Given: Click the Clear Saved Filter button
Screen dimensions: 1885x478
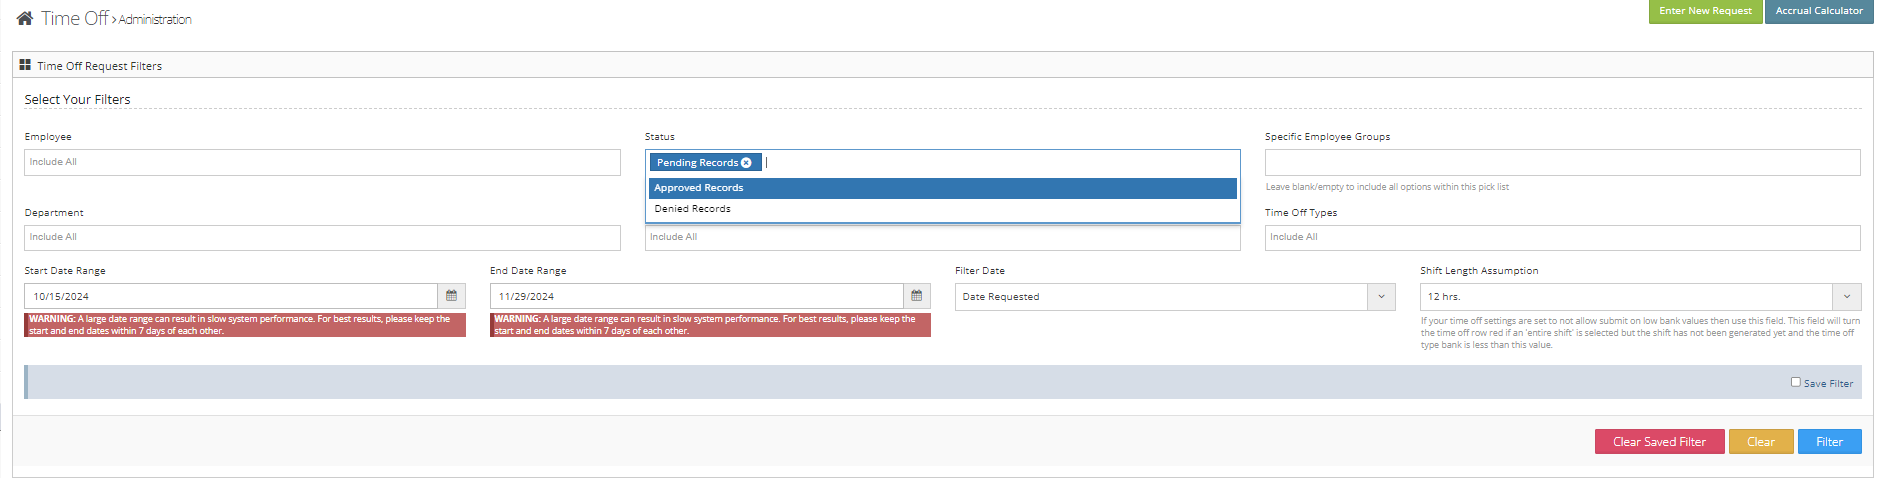Looking at the screenshot, I should (1659, 442).
